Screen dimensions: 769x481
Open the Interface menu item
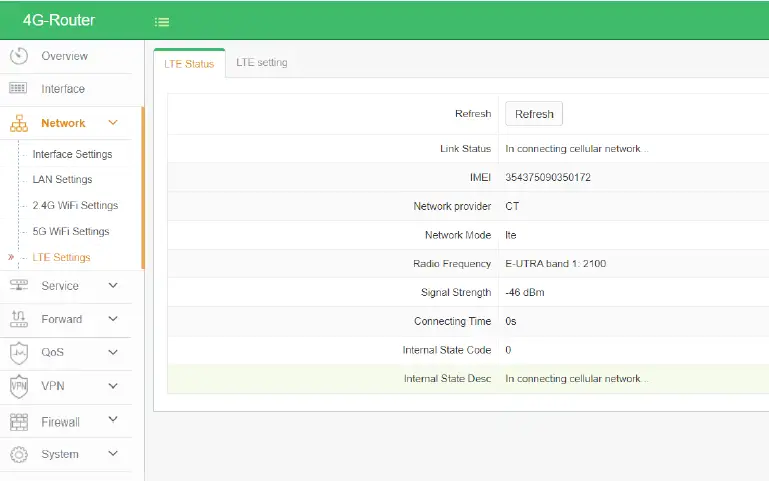click(x=63, y=89)
